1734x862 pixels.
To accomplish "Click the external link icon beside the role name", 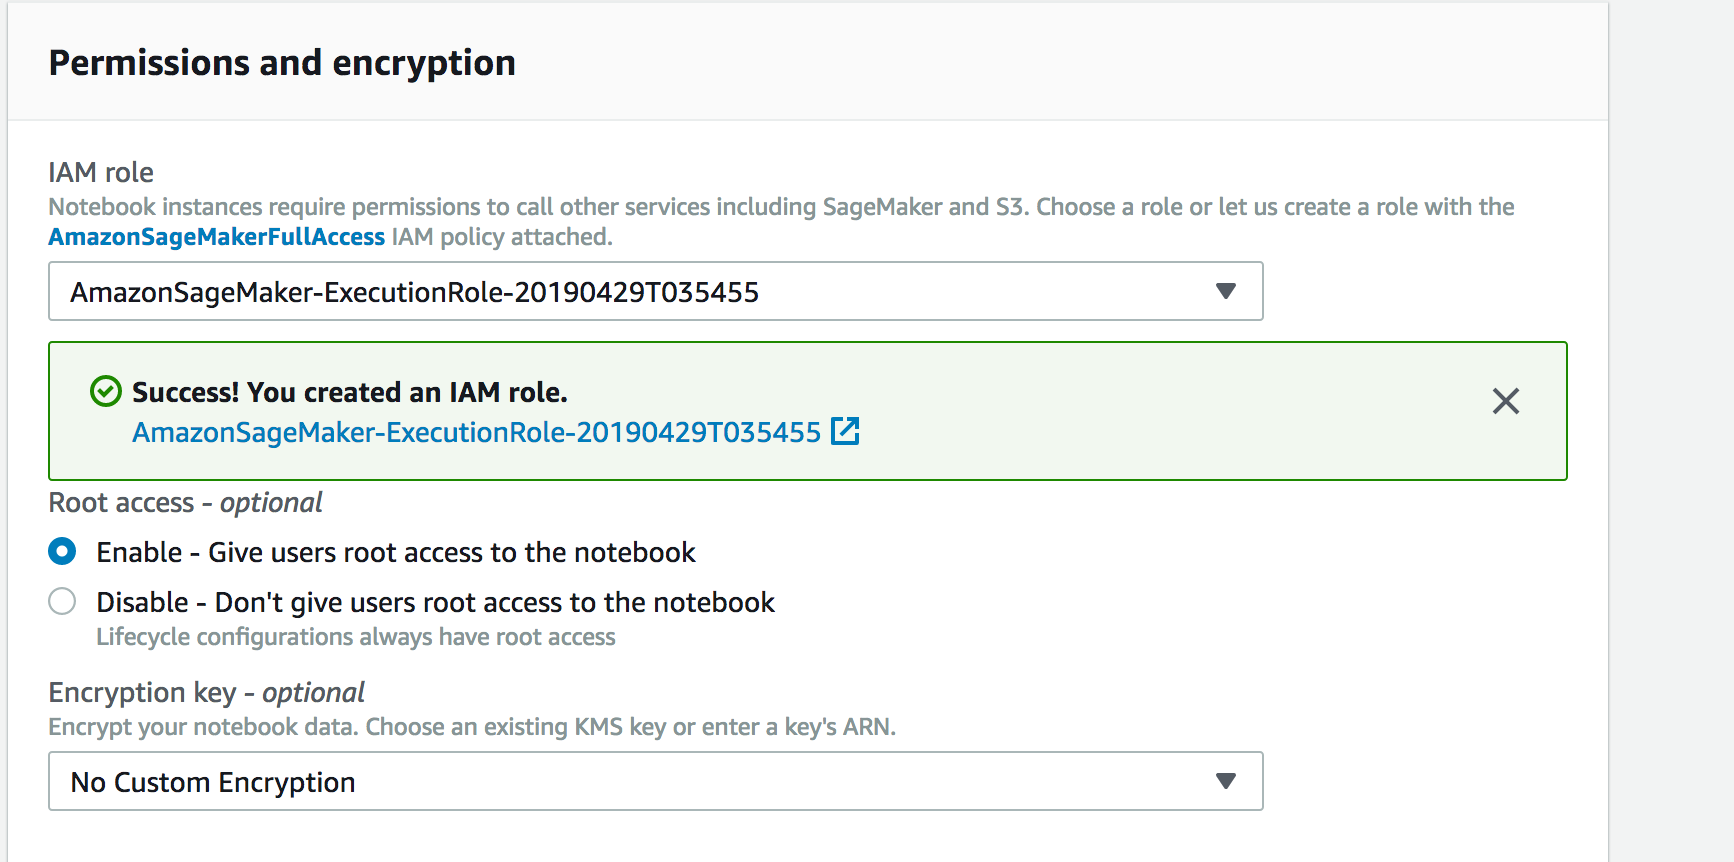I will [845, 432].
